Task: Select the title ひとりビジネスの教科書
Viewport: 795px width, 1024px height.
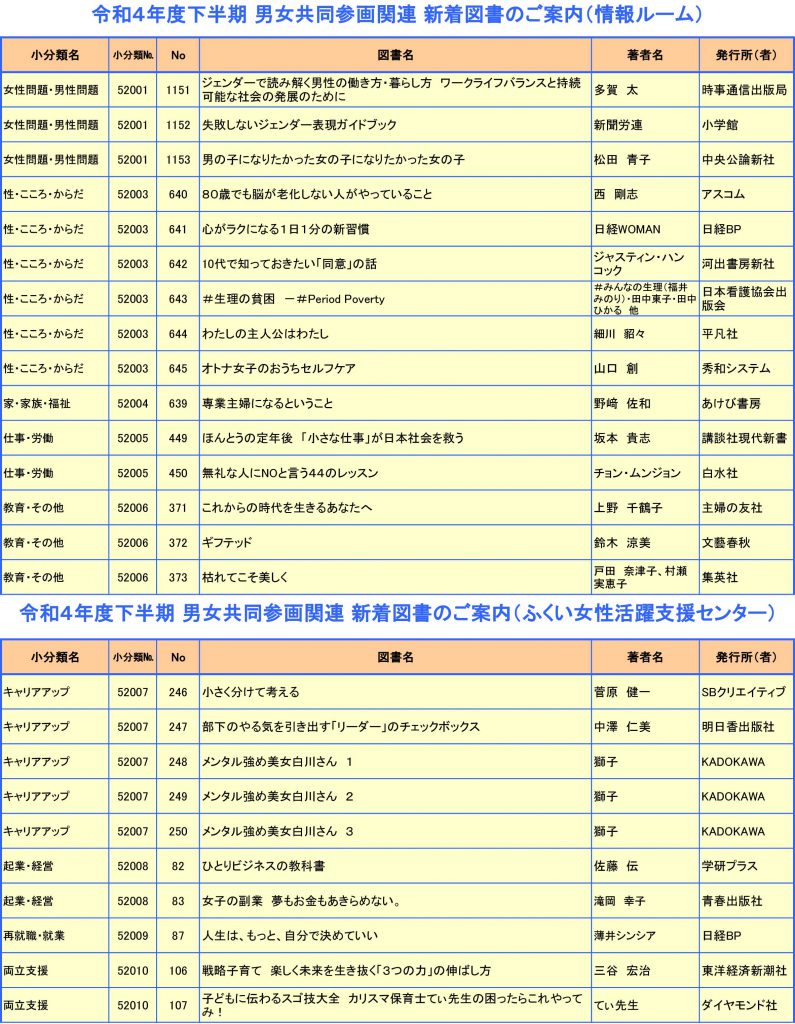Action: pyautogui.click(x=263, y=866)
